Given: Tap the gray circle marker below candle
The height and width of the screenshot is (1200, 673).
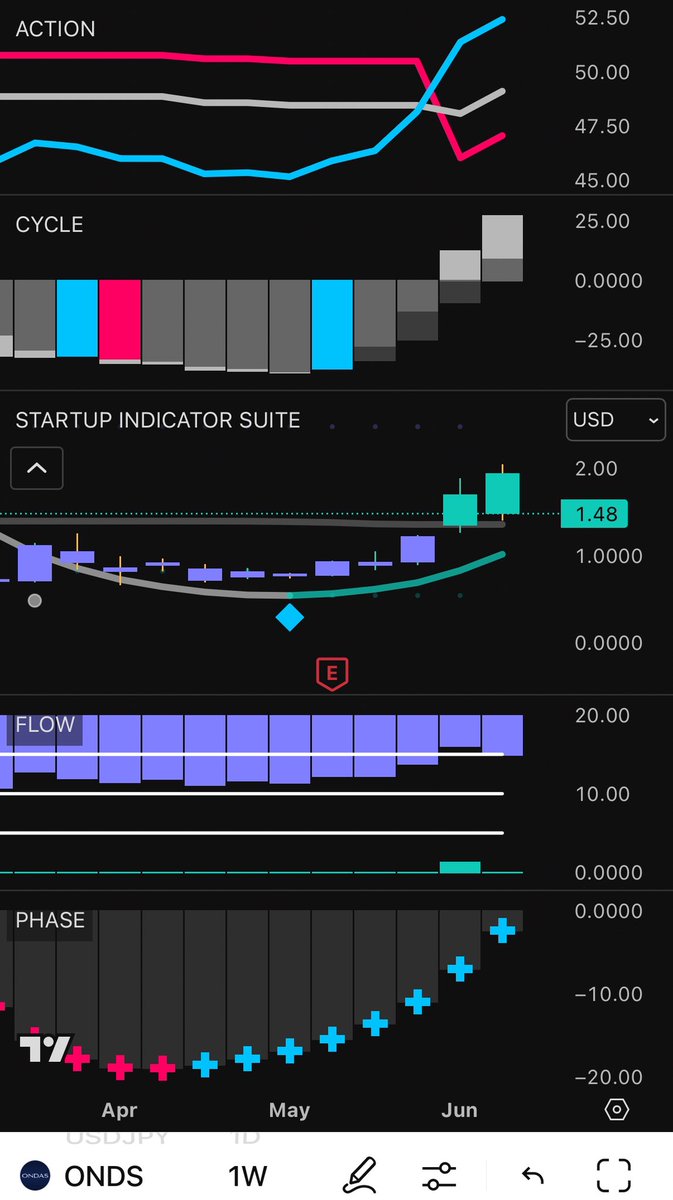Looking at the screenshot, I should coord(34,601).
